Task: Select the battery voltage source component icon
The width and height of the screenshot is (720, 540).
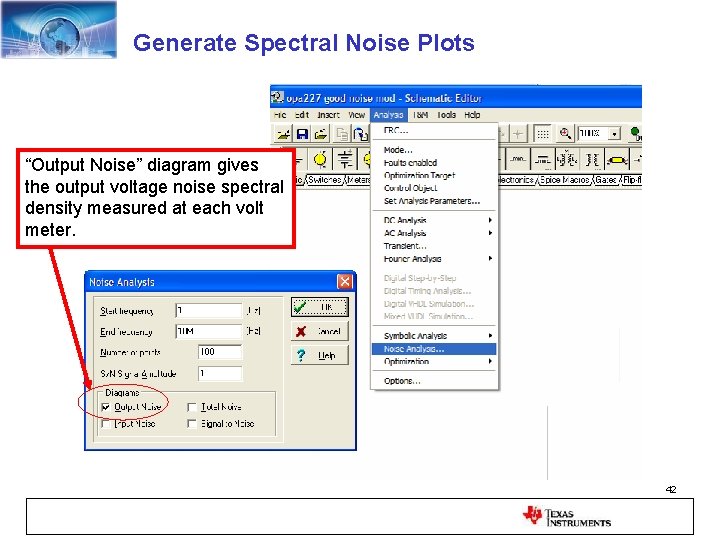Action: [345, 159]
